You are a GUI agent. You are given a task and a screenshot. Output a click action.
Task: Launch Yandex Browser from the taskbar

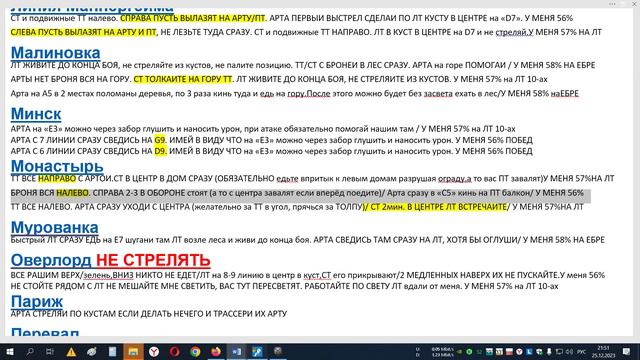coord(154,352)
